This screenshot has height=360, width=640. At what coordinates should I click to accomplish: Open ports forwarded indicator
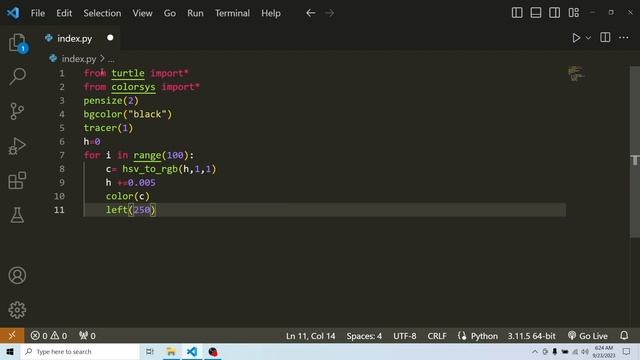click(87, 336)
